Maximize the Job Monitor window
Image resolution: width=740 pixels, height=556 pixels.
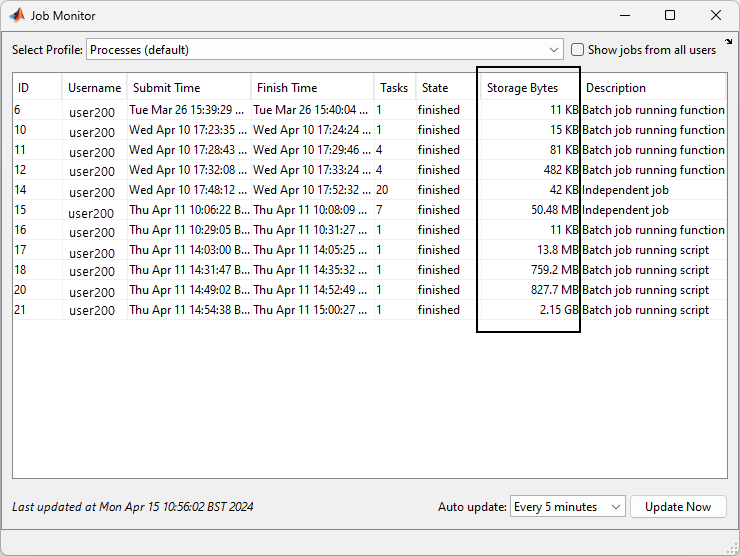tap(670, 15)
